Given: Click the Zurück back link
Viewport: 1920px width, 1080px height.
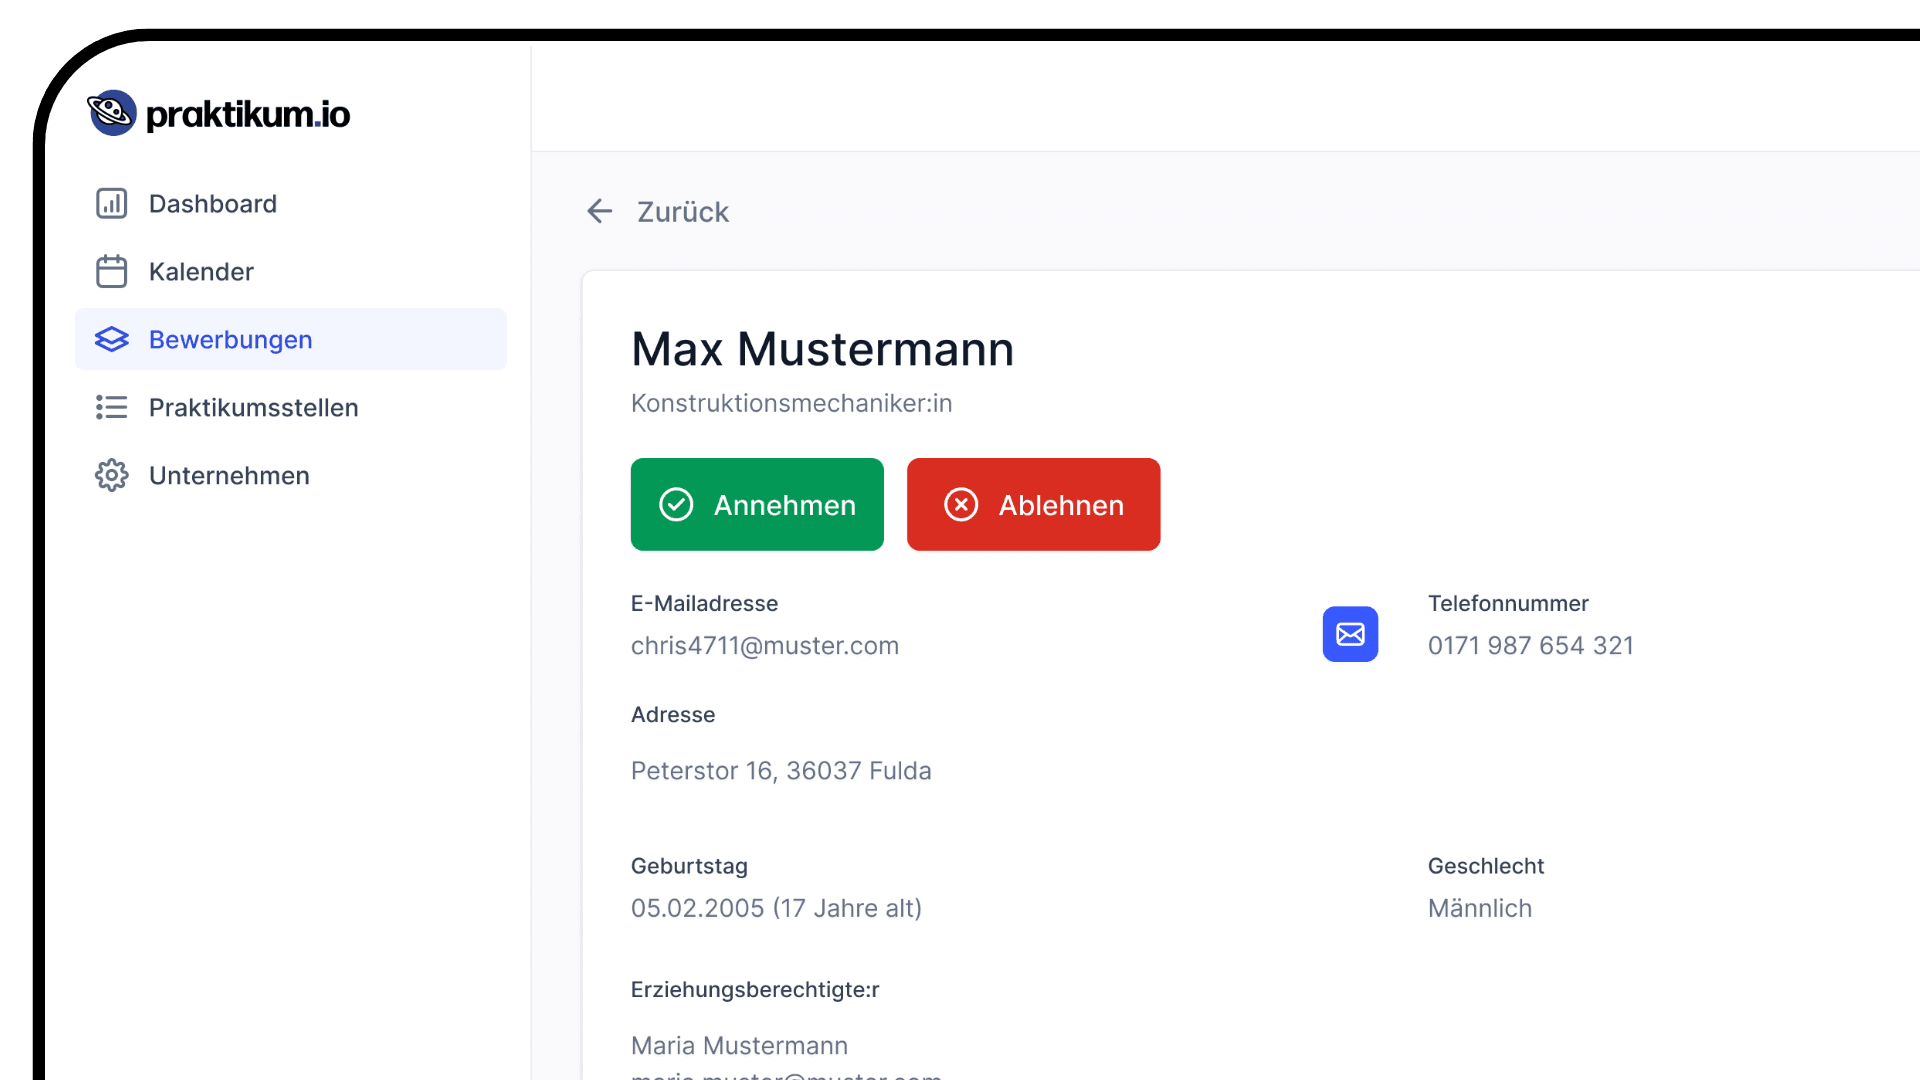Looking at the screenshot, I should pos(683,212).
